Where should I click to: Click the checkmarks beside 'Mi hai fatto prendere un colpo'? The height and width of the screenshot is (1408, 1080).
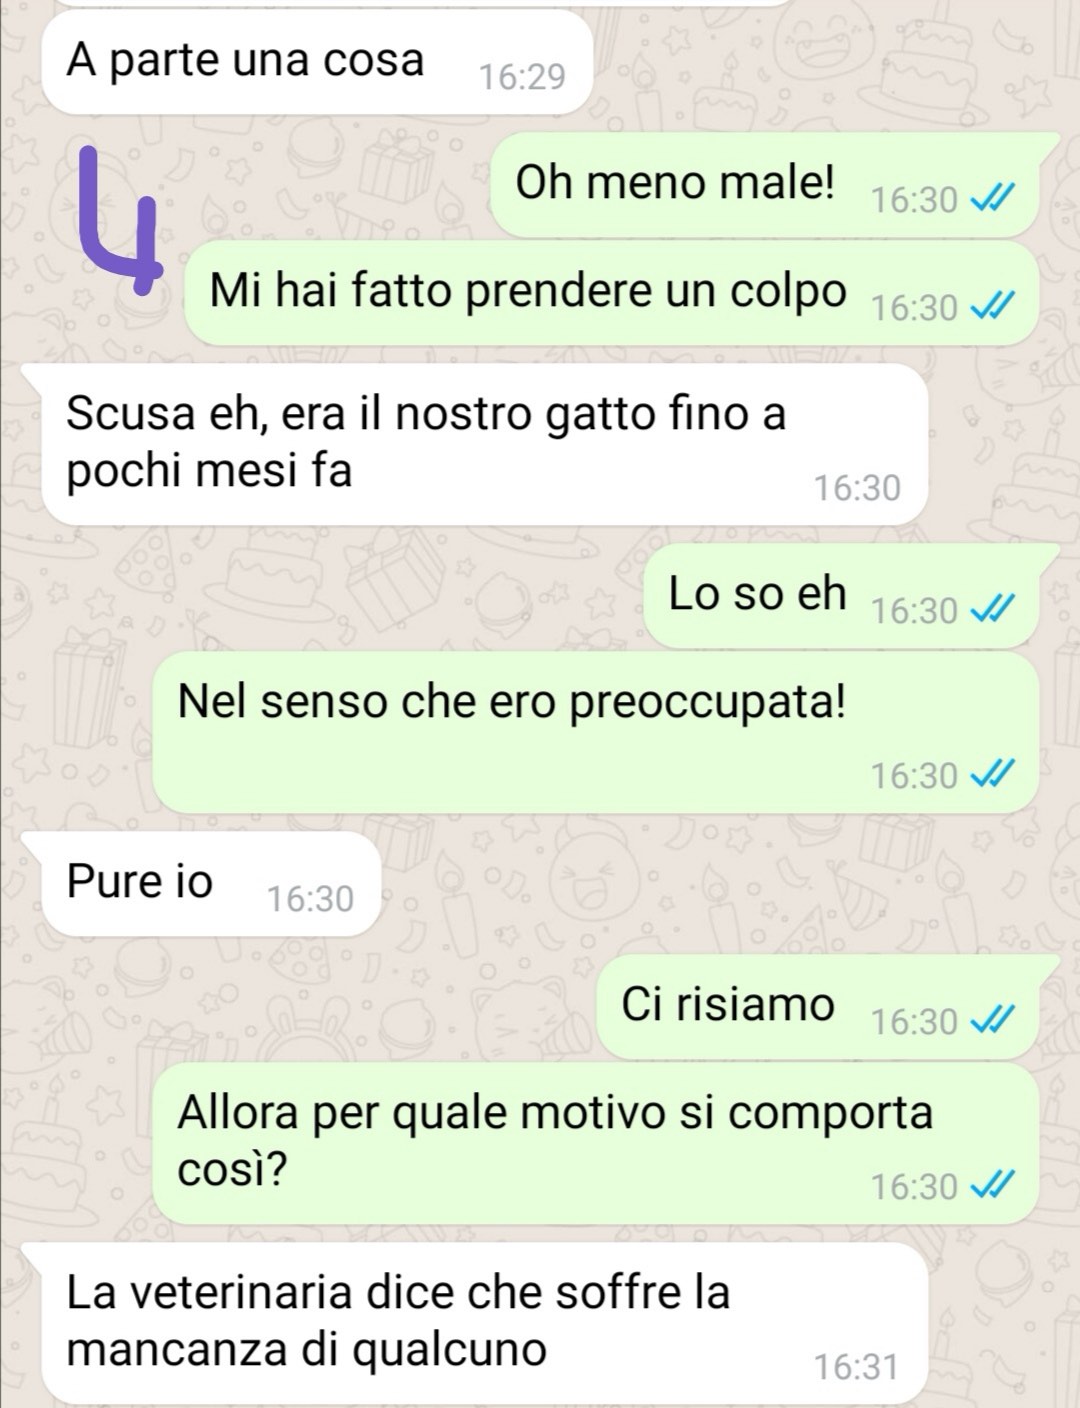(994, 308)
